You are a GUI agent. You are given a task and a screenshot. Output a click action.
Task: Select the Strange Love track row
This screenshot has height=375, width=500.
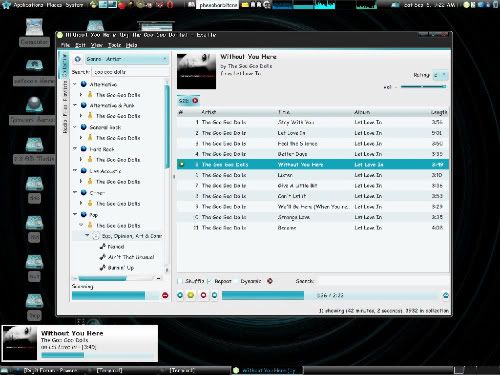point(313,217)
